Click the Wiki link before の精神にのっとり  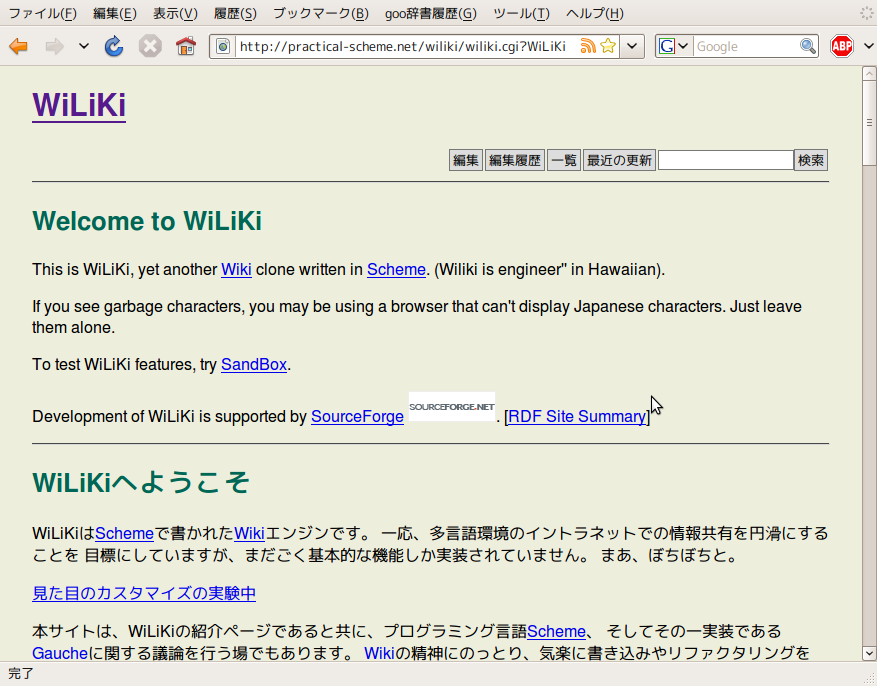pyautogui.click(x=379, y=653)
